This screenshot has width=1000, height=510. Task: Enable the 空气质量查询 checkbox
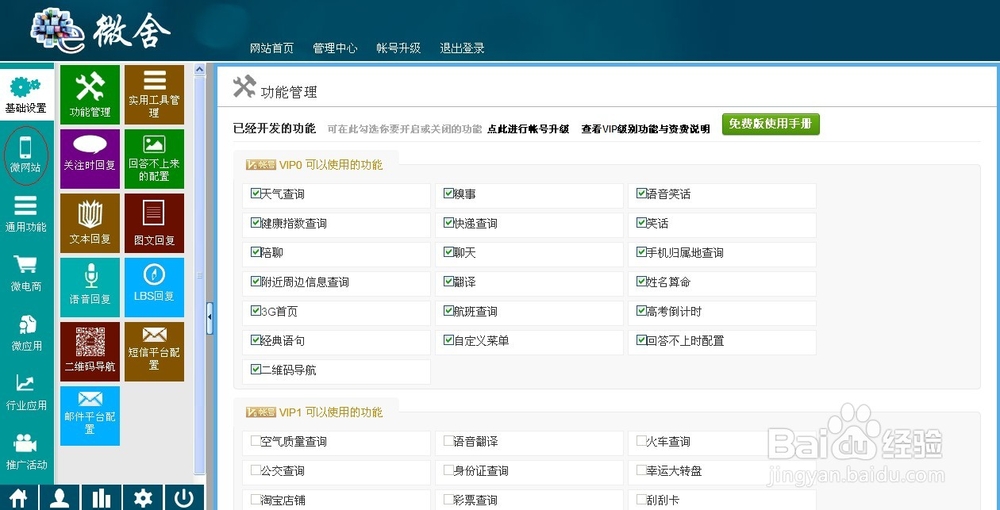256,441
